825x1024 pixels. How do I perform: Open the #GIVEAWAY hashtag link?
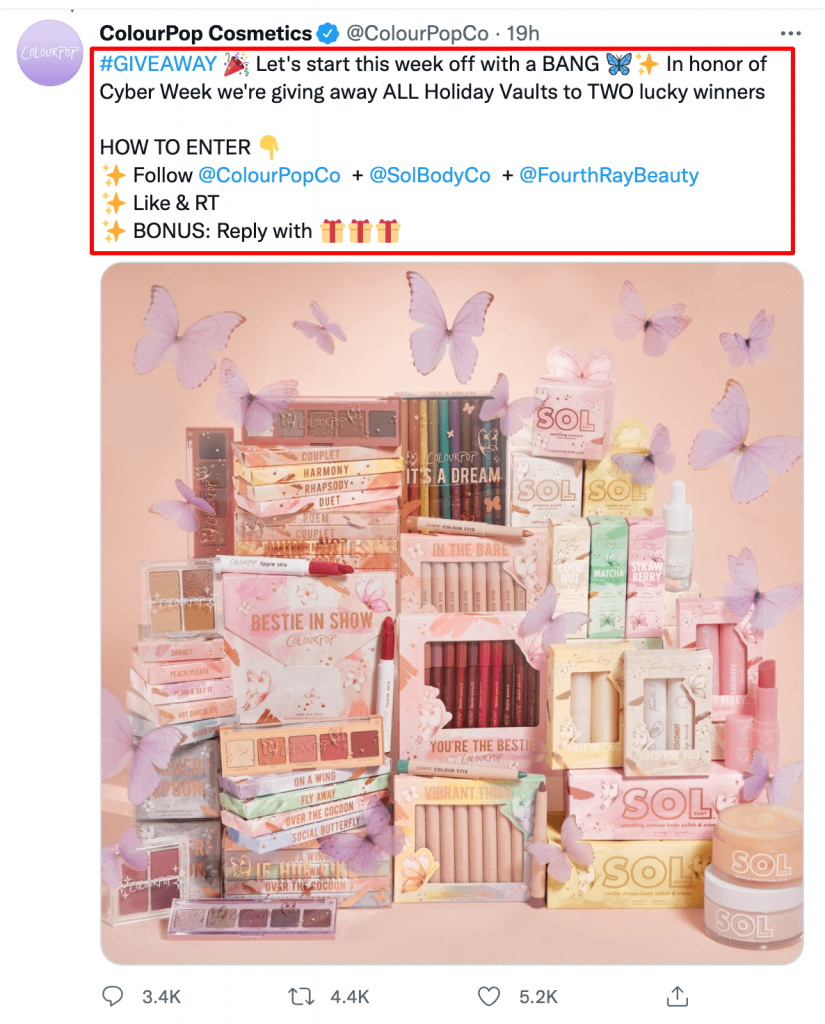(158, 64)
